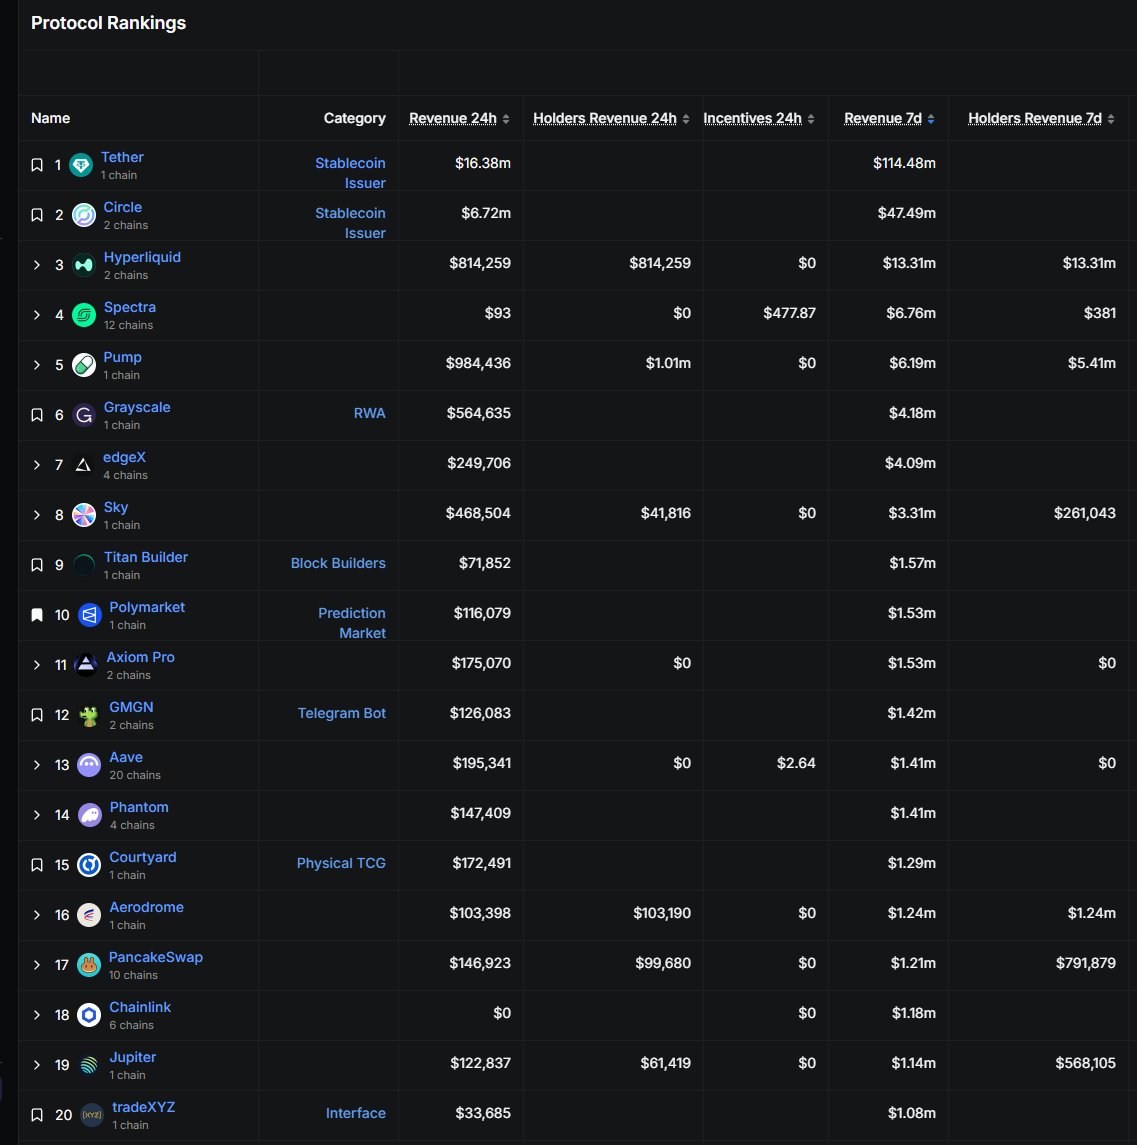Click the Protocol Rankings heading

click(108, 23)
